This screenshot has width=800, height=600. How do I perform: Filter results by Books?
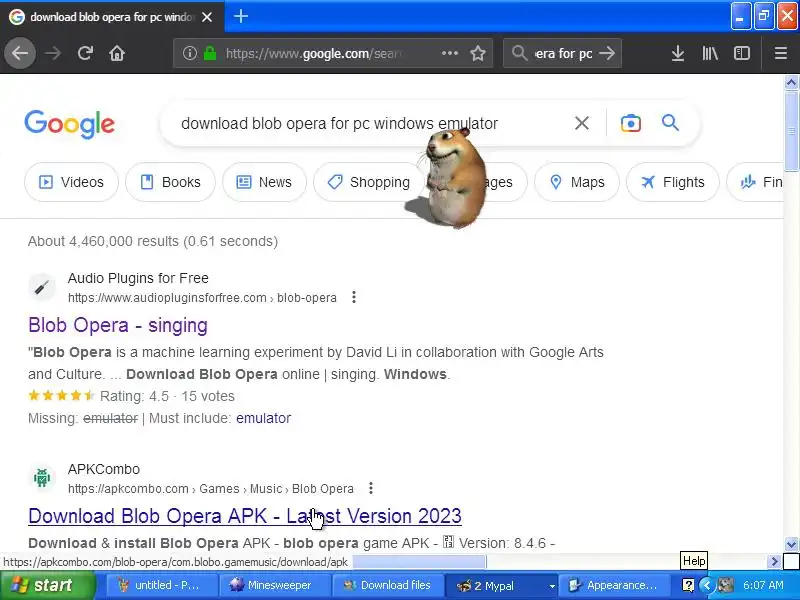170,182
